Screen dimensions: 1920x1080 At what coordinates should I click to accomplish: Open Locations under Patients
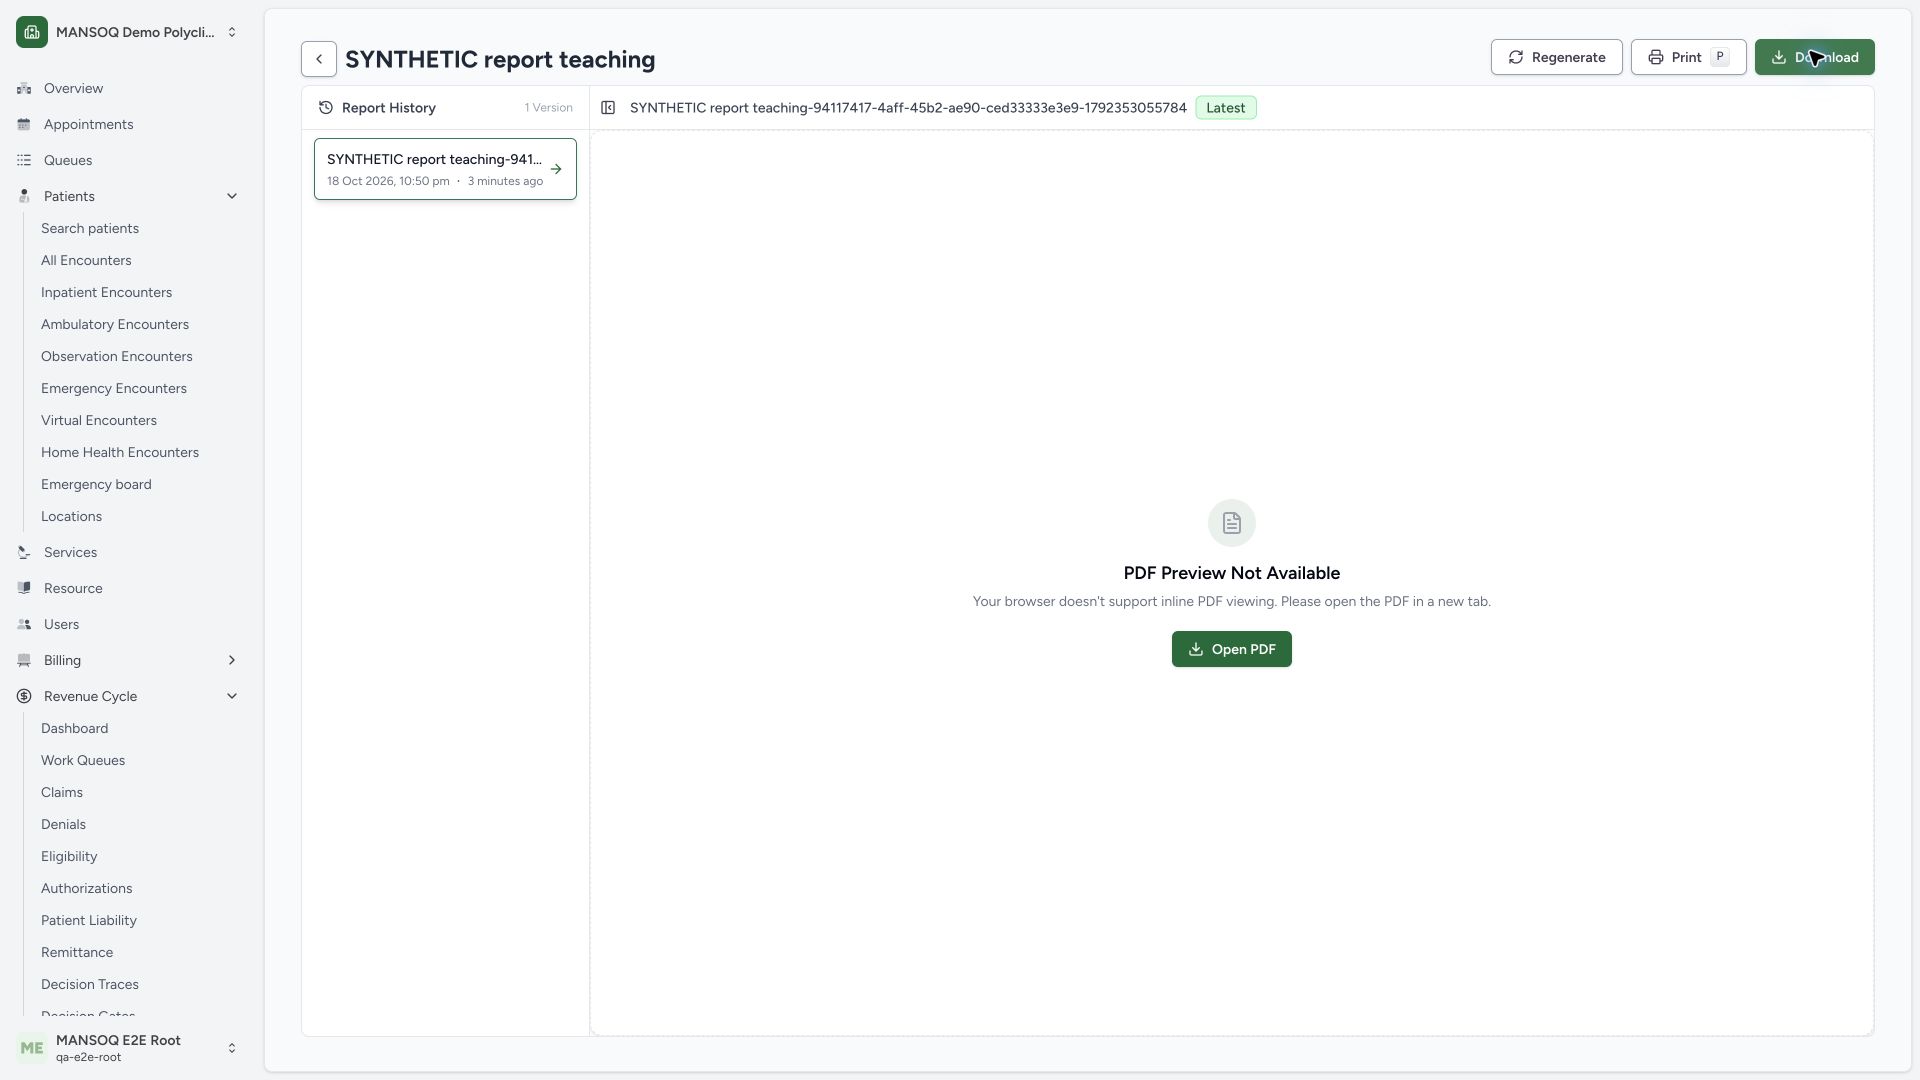tap(71, 516)
